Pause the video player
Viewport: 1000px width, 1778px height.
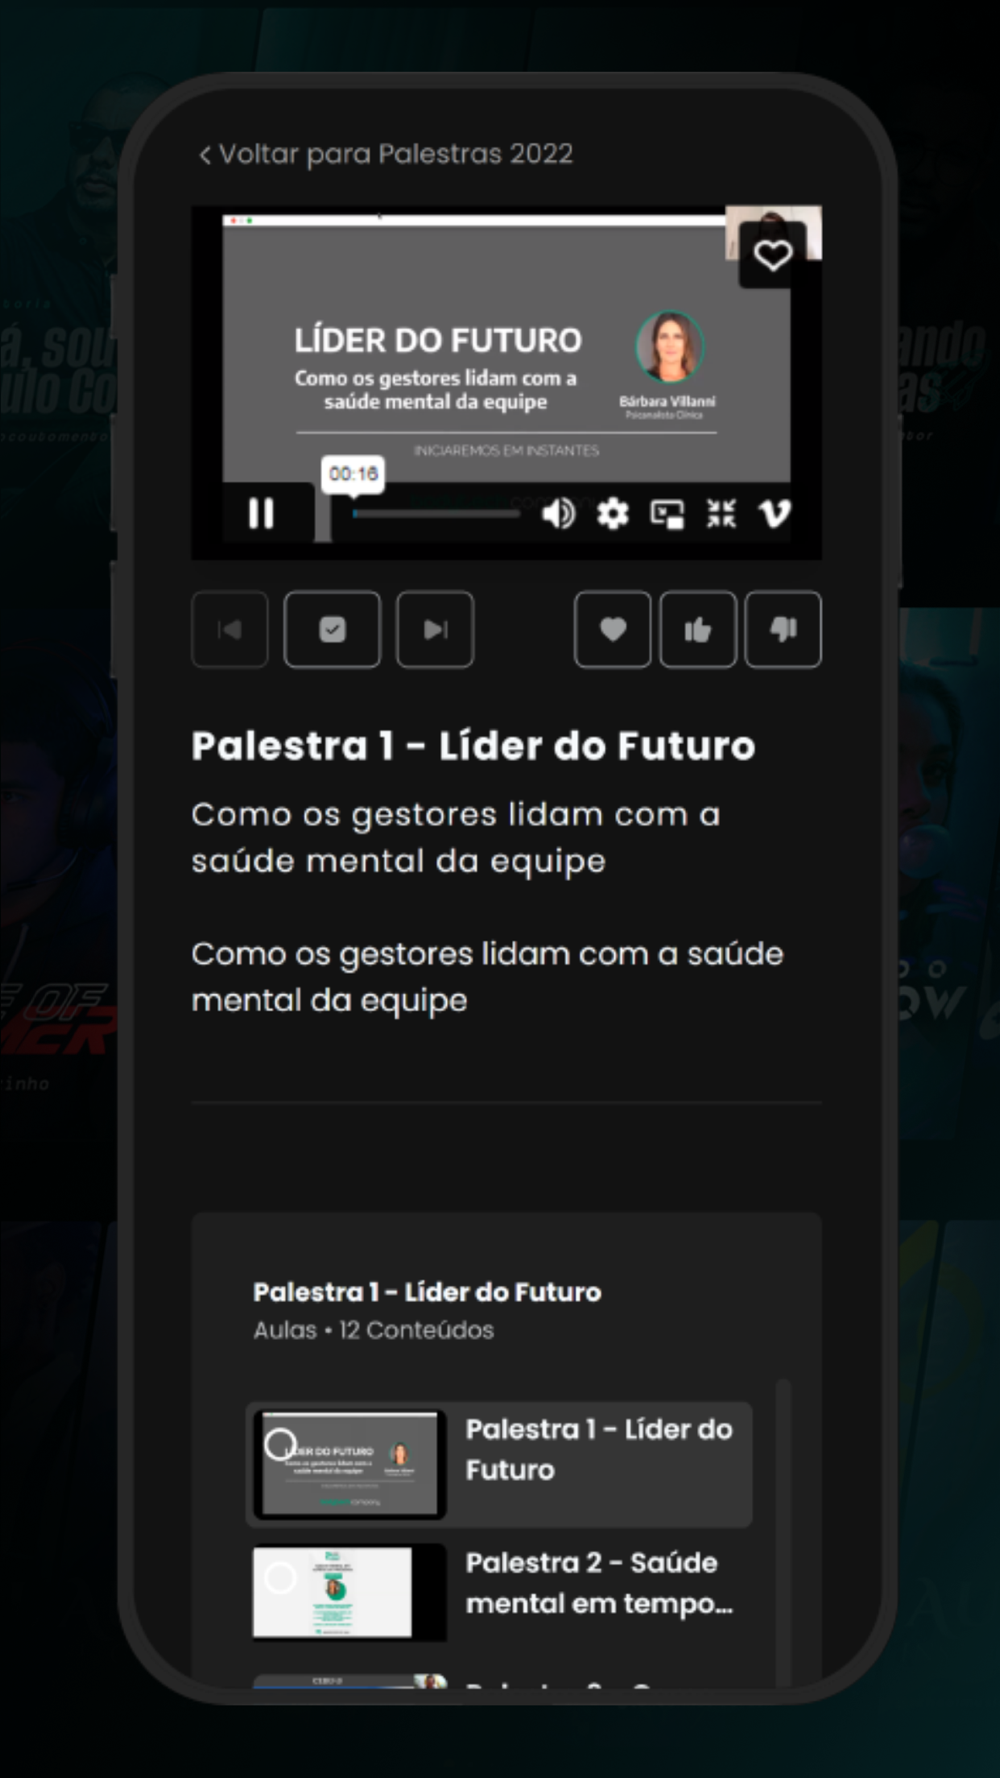click(x=261, y=513)
